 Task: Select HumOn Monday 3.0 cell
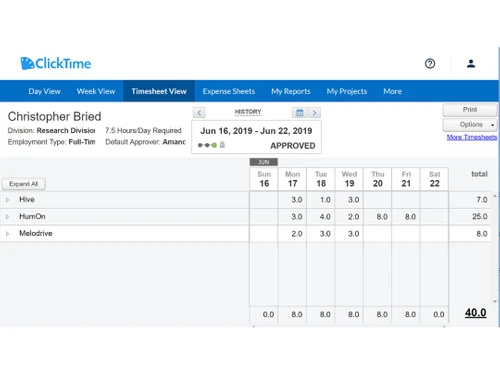pos(292,217)
